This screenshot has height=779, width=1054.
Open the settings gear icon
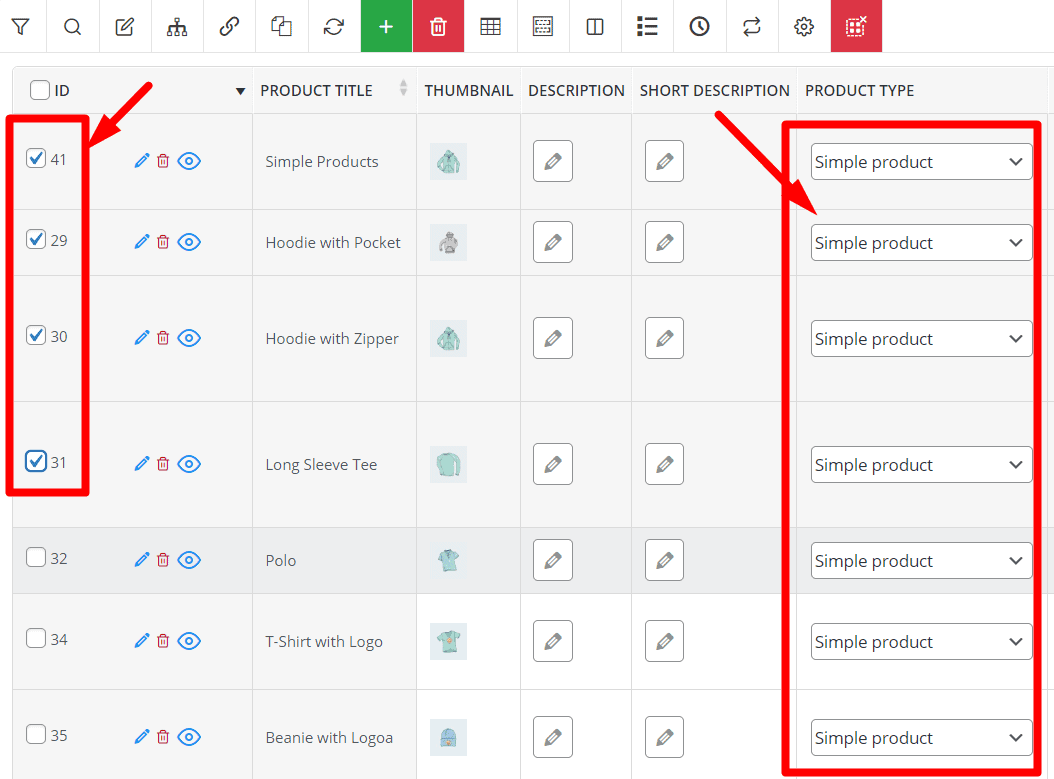coord(804,26)
